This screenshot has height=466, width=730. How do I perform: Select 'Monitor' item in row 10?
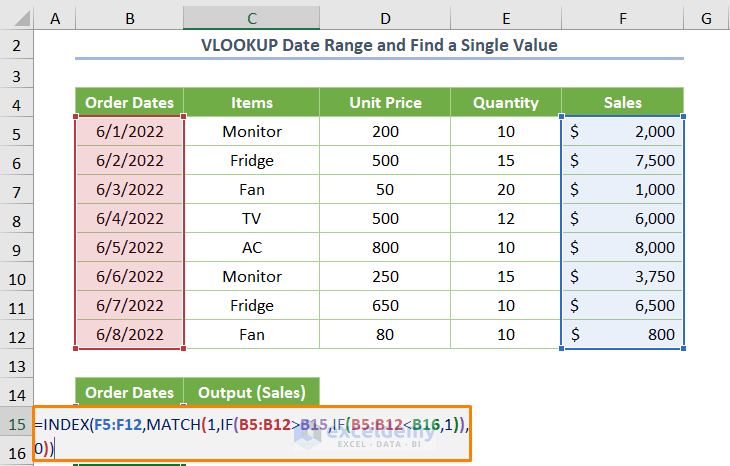coord(251,277)
